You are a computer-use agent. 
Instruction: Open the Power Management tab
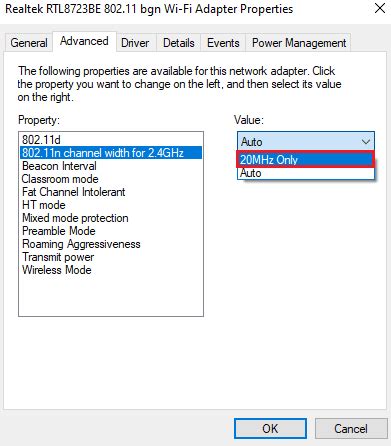point(299,43)
